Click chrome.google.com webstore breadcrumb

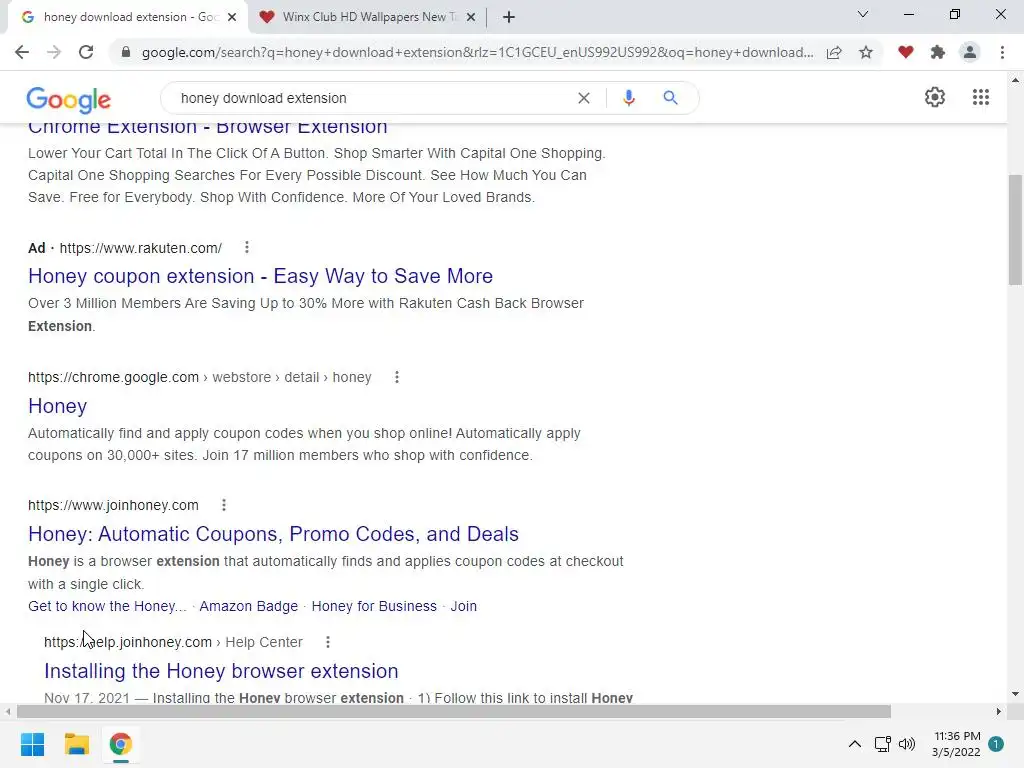click(200, 377)
